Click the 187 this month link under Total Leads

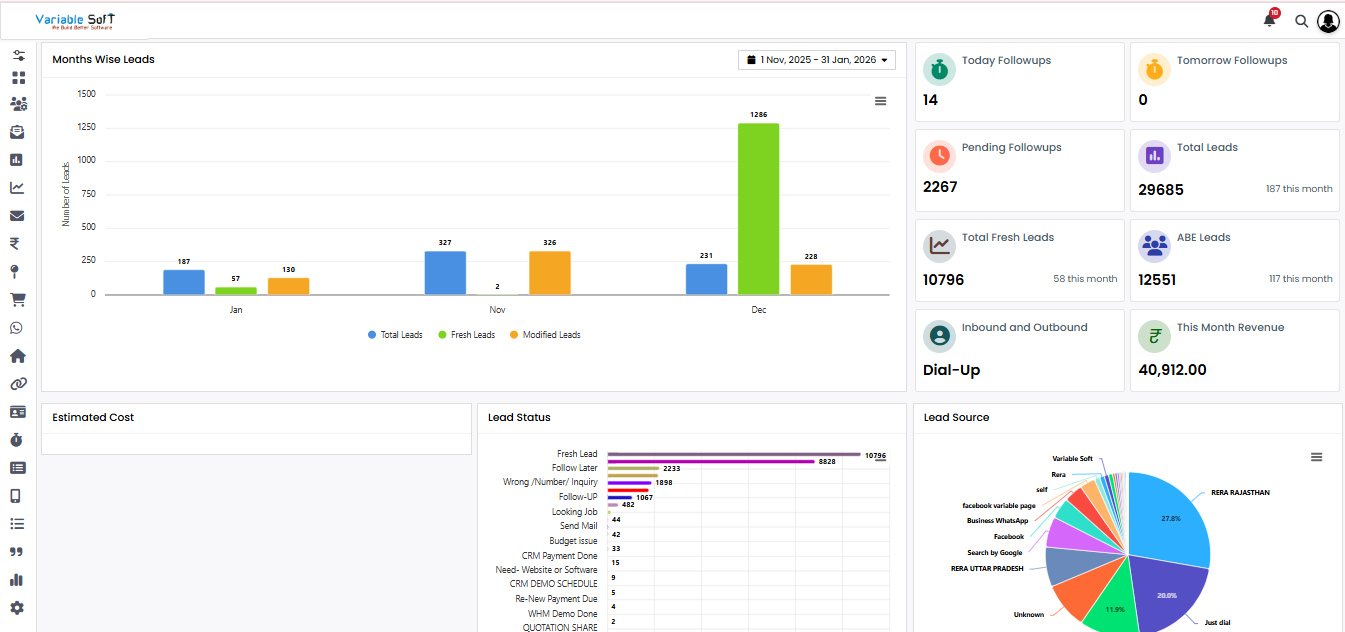[1299, 188]
